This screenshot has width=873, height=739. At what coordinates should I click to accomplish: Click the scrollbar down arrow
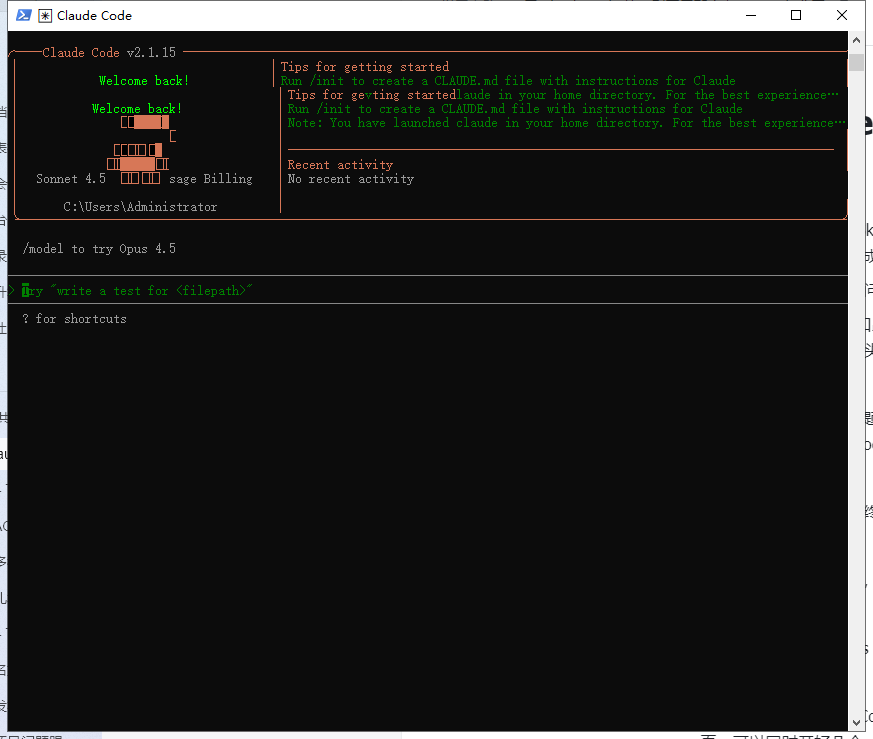[855, 721]
